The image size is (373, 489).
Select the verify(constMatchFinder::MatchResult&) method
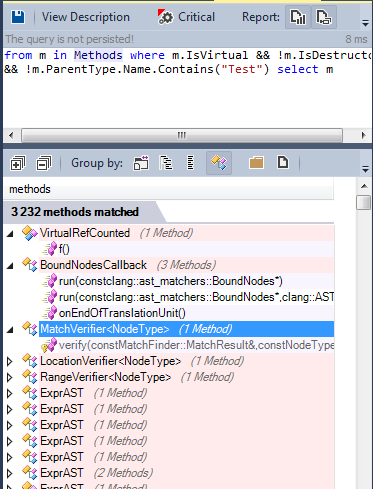(196, 345)
